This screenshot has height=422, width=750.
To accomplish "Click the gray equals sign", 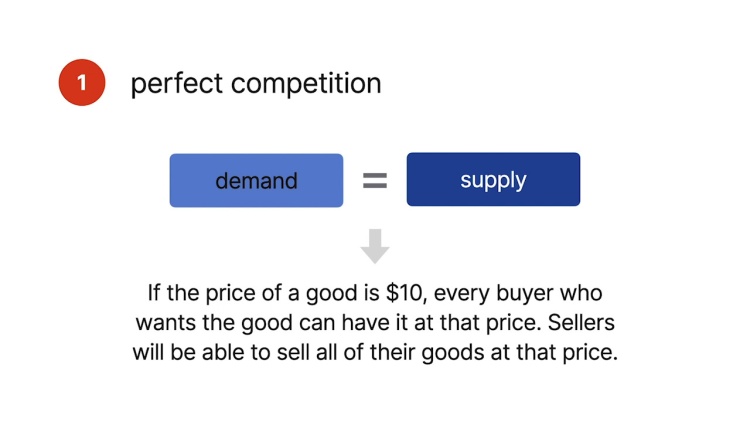I will click(375, 180).
